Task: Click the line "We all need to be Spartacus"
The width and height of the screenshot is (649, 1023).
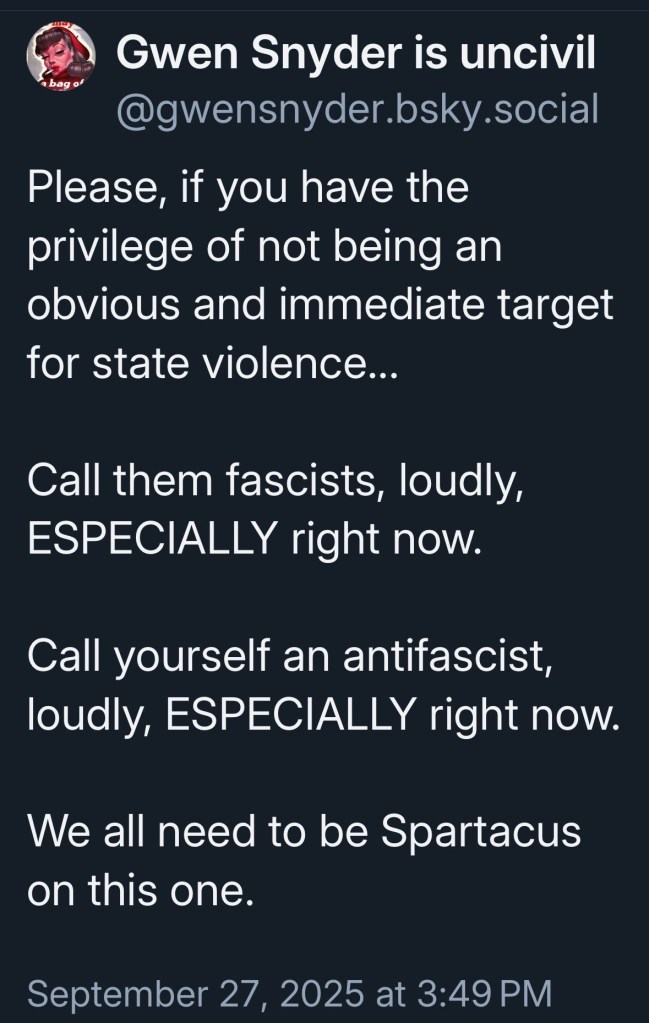Action: point(304,832)
